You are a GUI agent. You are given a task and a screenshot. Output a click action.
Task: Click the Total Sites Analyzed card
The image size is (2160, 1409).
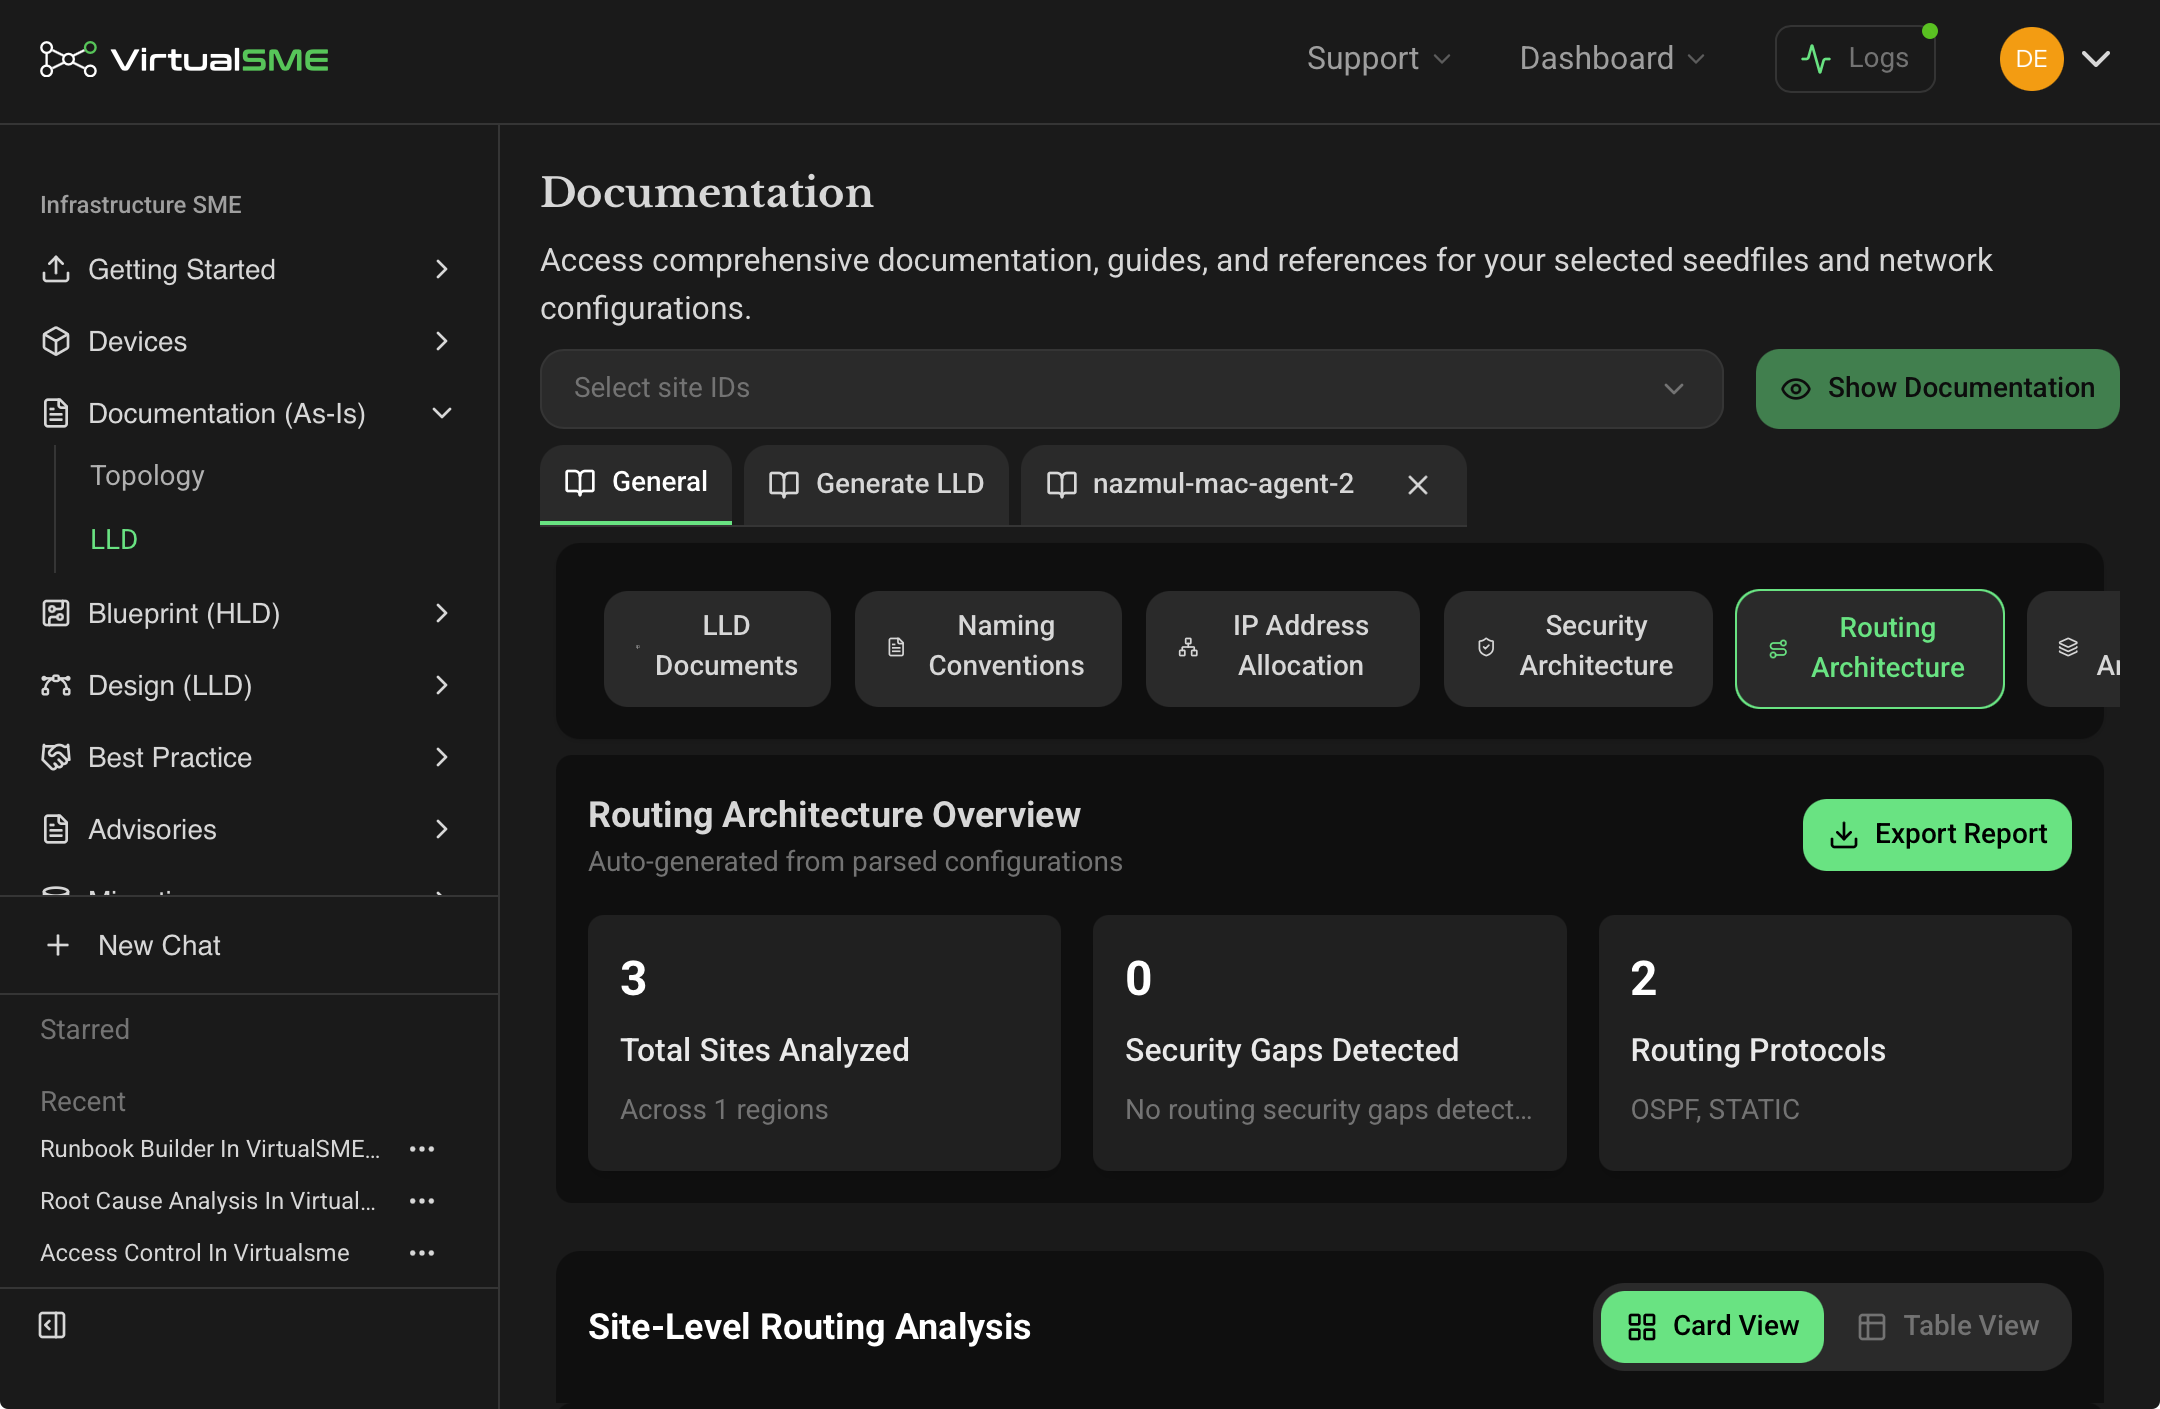coord(824,1043)
